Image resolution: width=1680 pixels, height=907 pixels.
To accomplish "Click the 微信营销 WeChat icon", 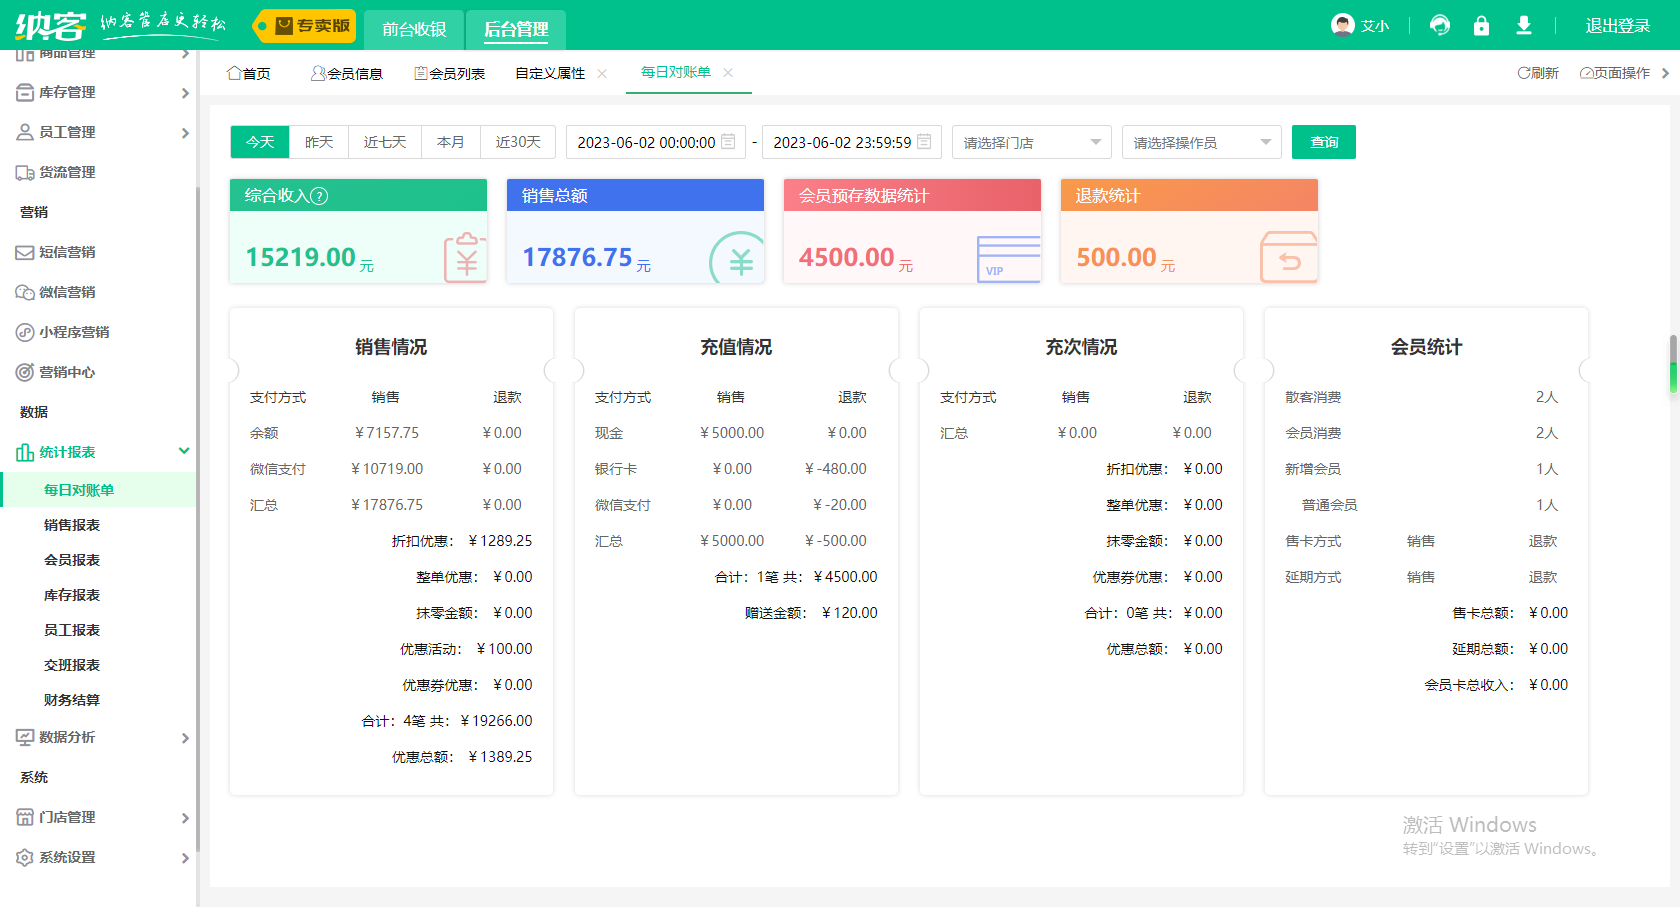I will point(25,292).
